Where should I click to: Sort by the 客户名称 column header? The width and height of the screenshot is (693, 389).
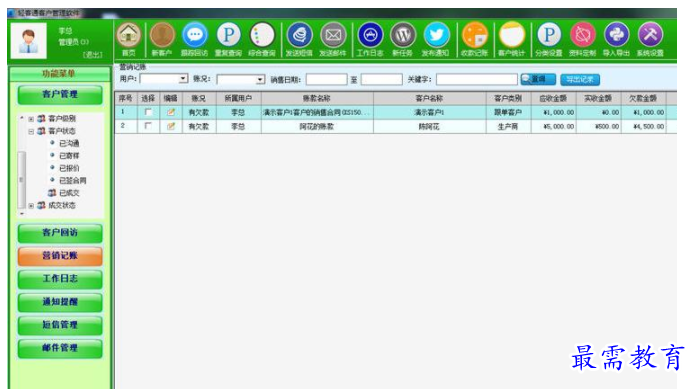(429, 98)
